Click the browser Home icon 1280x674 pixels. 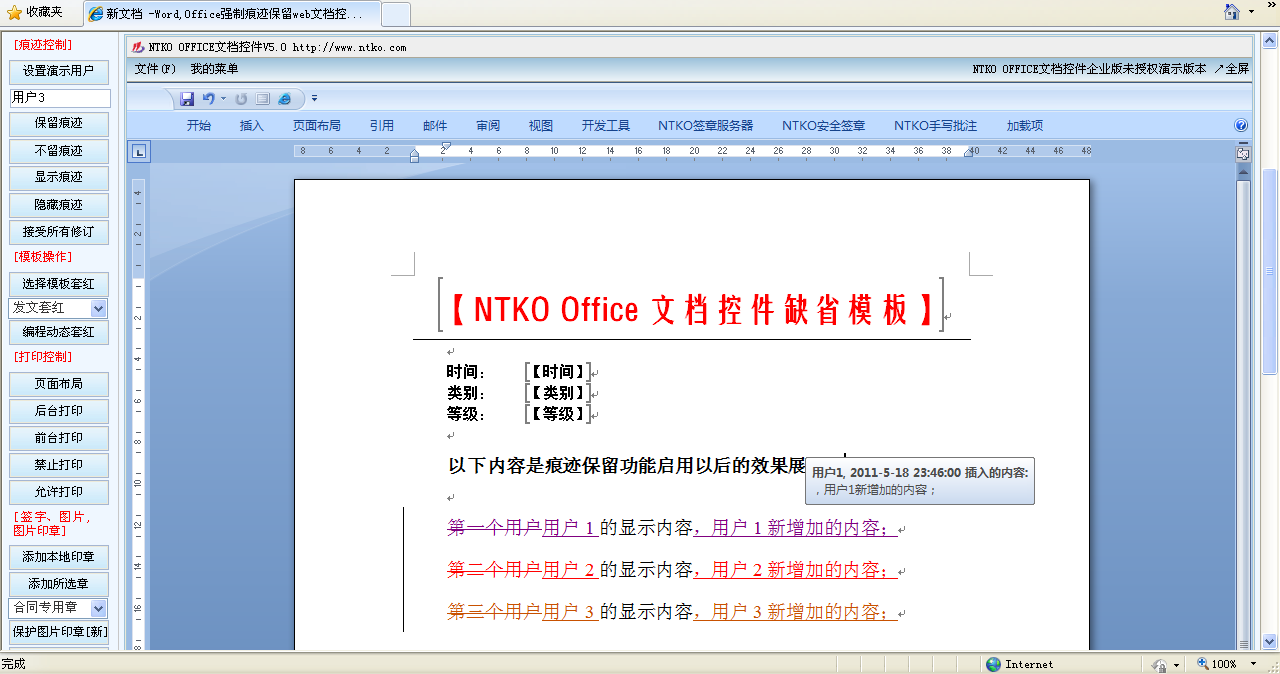[x=1233, y=12]
